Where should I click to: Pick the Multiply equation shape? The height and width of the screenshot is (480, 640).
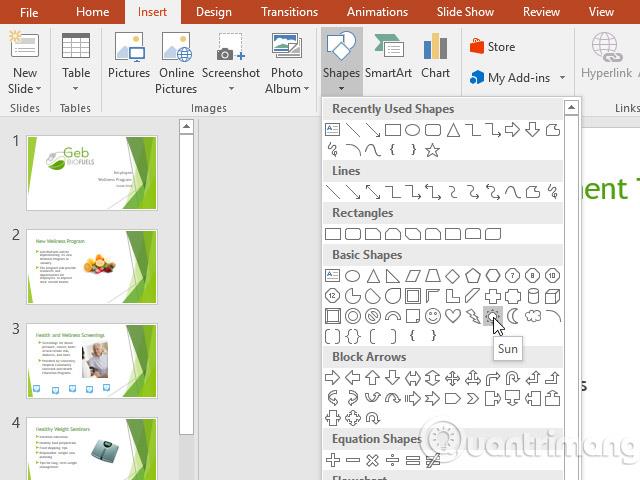click(373, 460)
